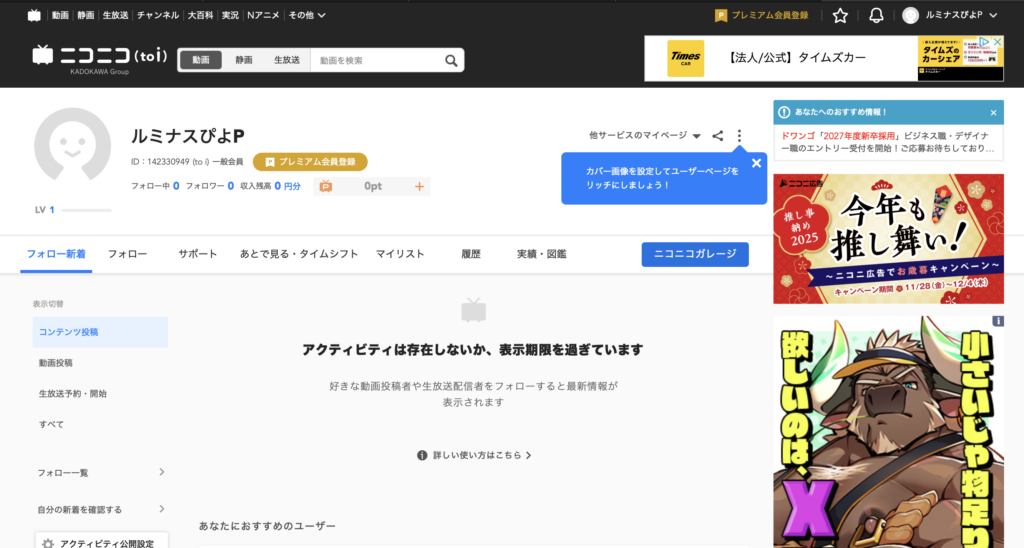1024x548 pixels.
Task: Open the 履歴 tab
Action: coord(471,254)
